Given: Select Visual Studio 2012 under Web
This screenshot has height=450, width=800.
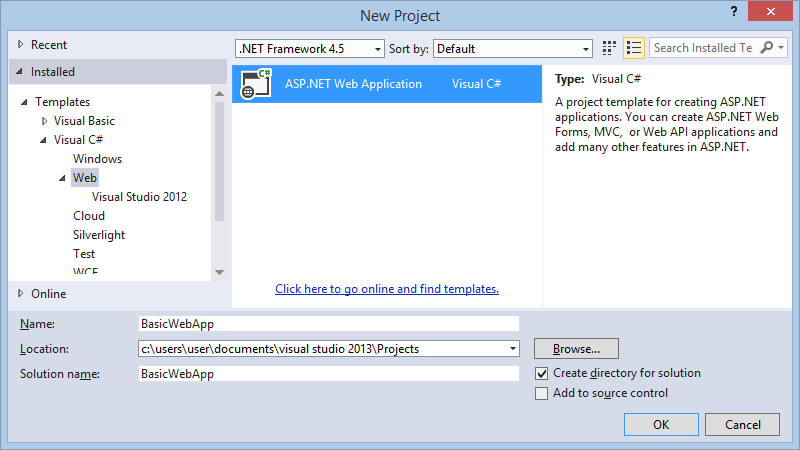Looking at the screenshot, I should (139, 197).
